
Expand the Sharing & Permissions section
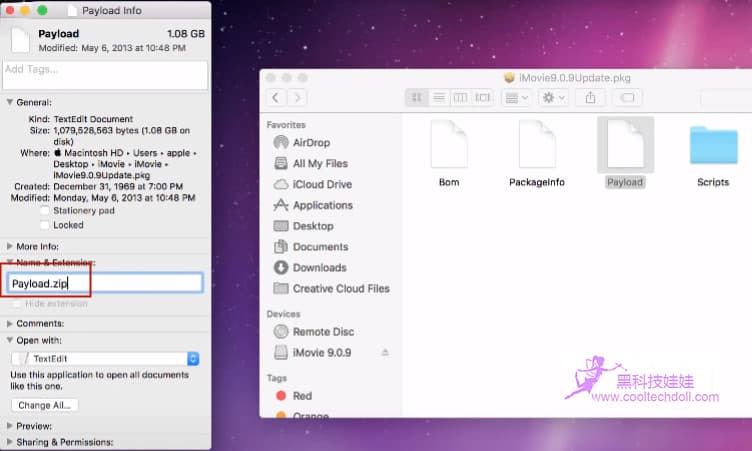click(x=10, y=442)
